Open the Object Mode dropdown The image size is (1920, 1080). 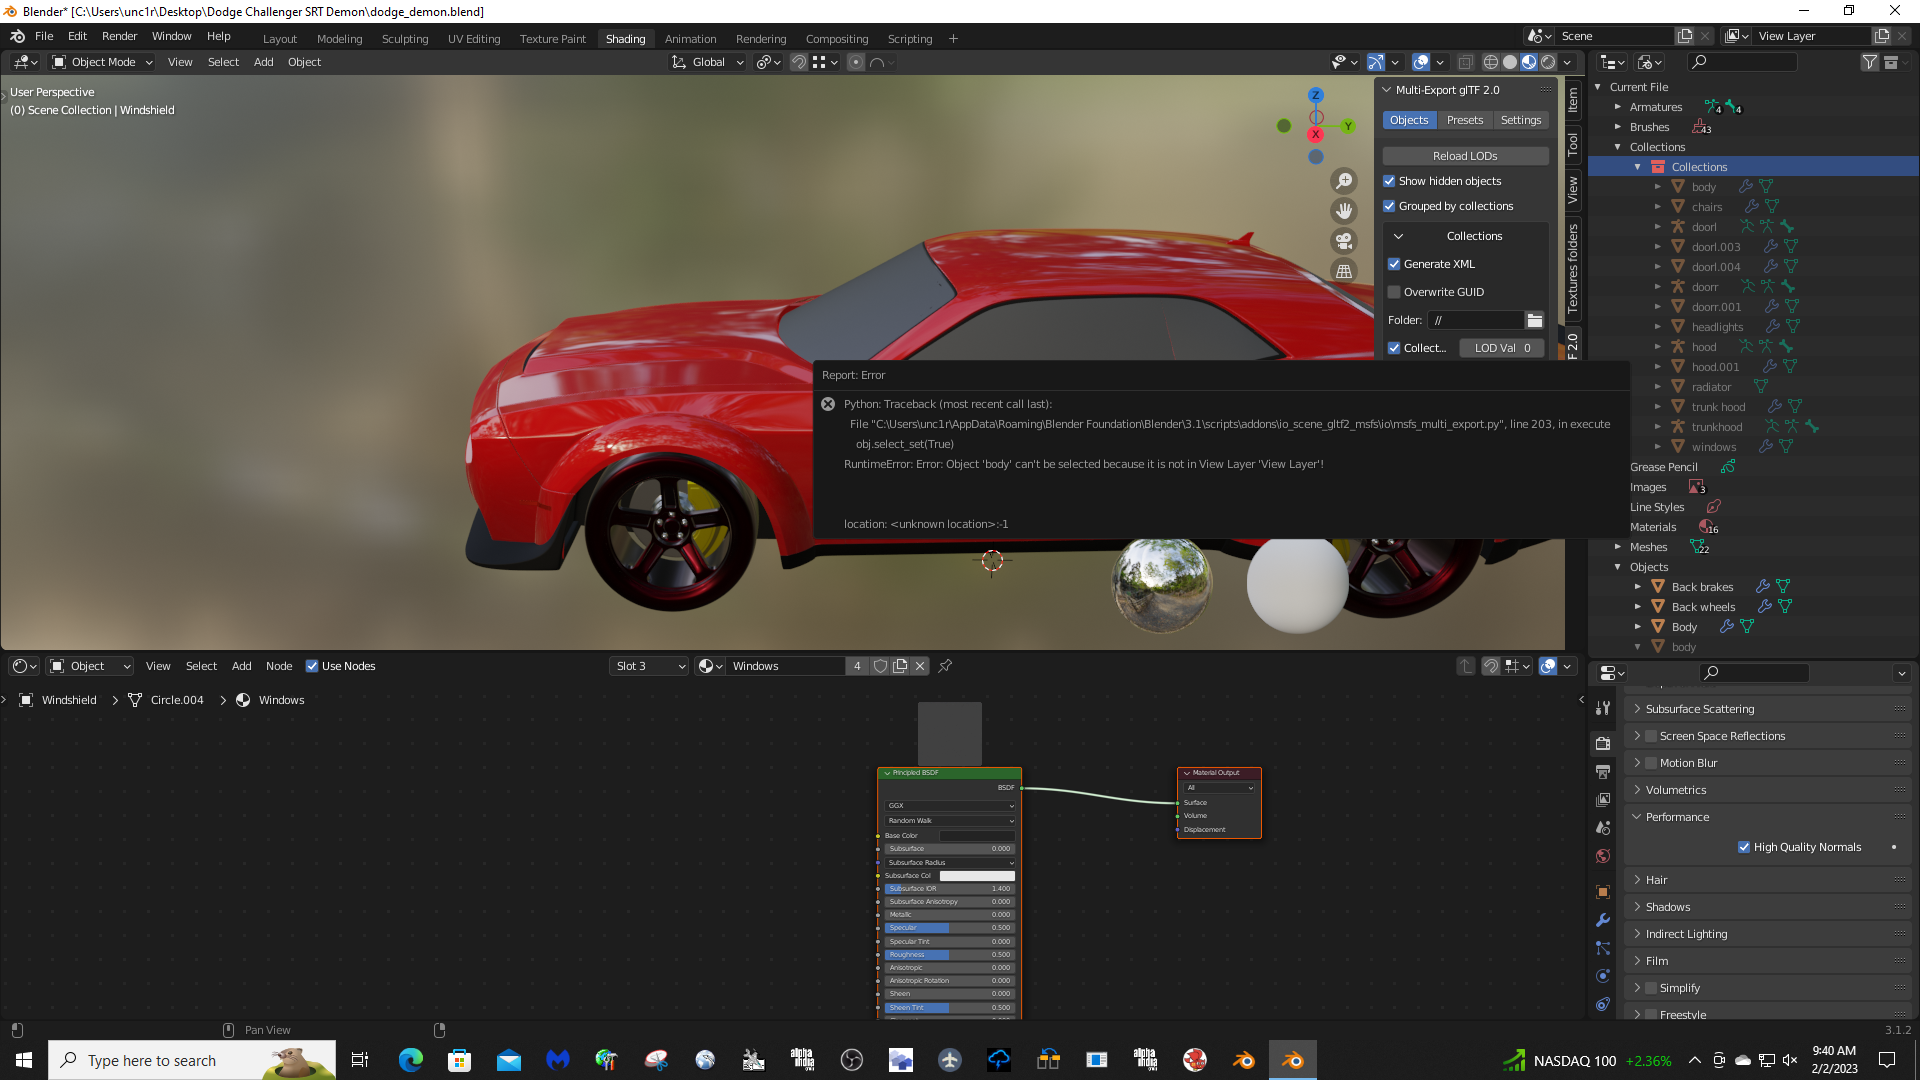tap(102, 62)
